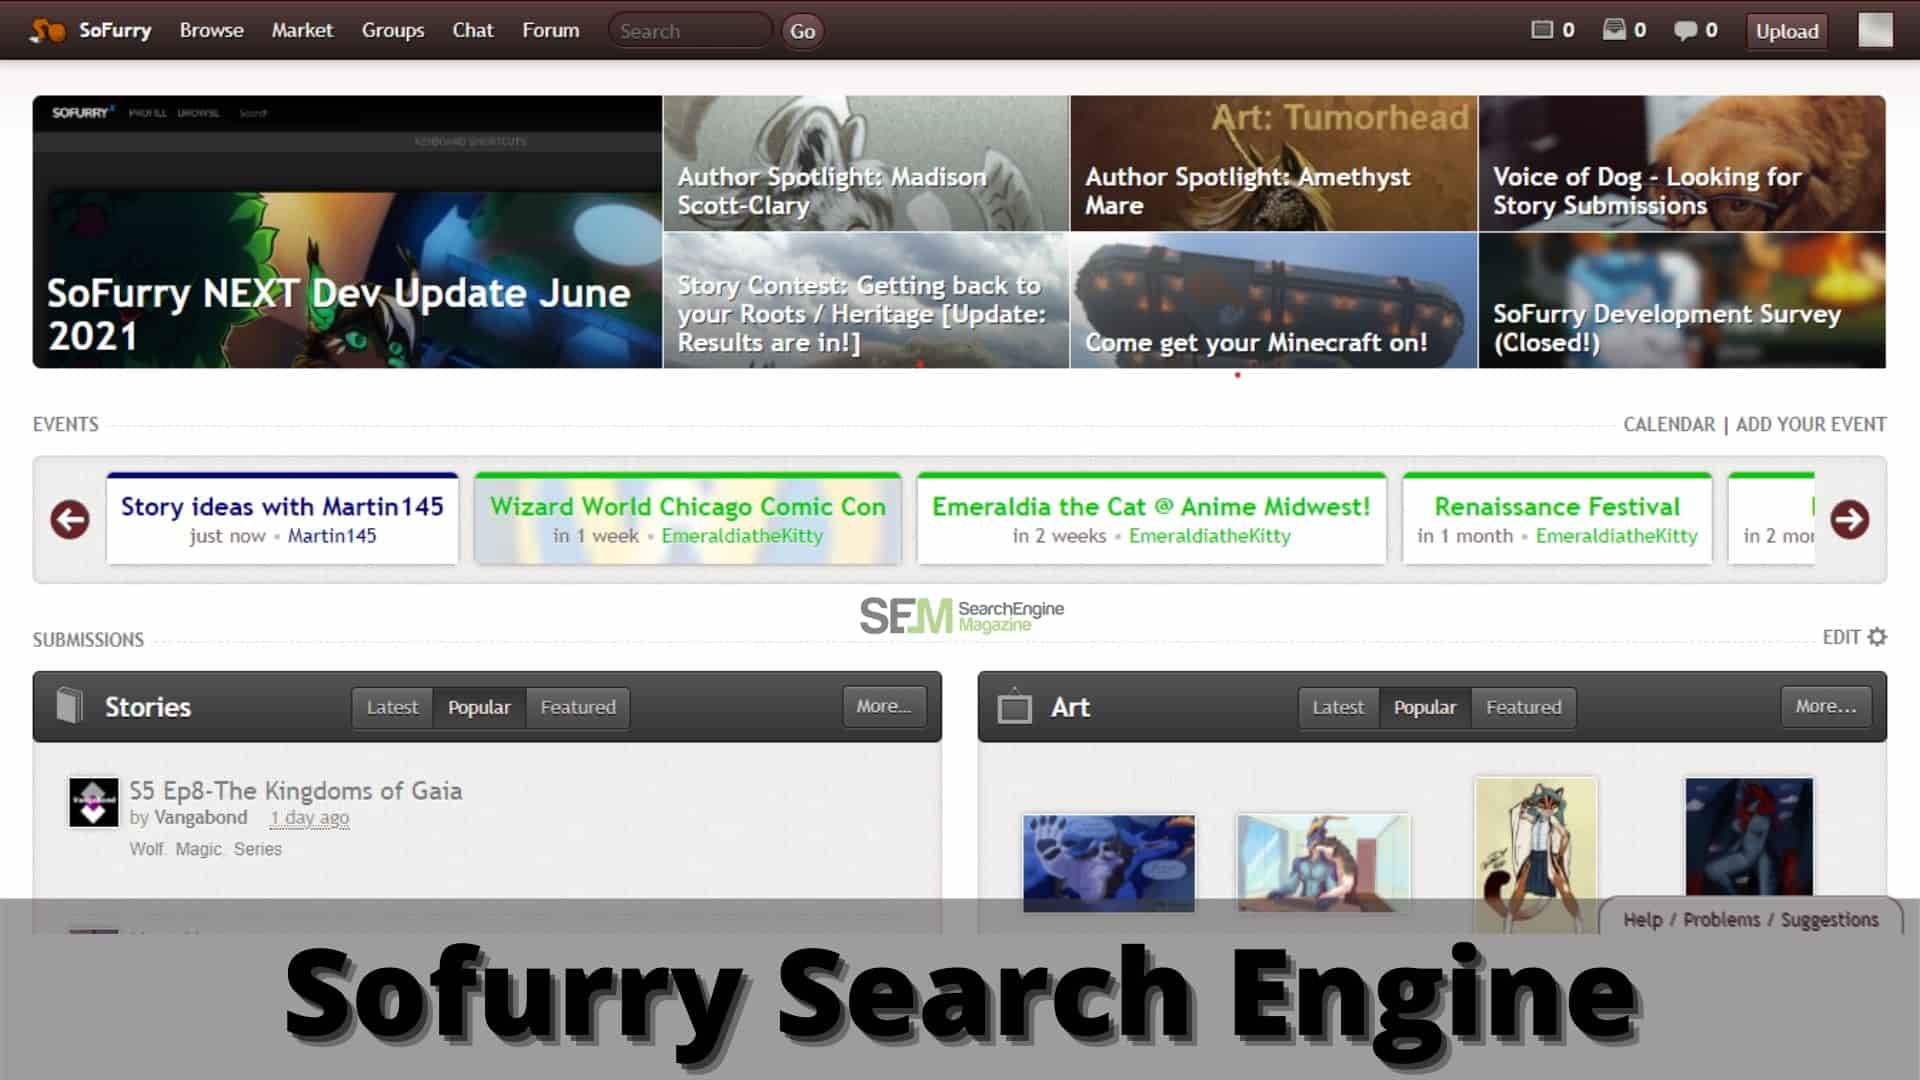This screenshot has height=1080, width=1920.
Task: Open Come get your Minecraft on tile
Action: [x=1274, y=301]
